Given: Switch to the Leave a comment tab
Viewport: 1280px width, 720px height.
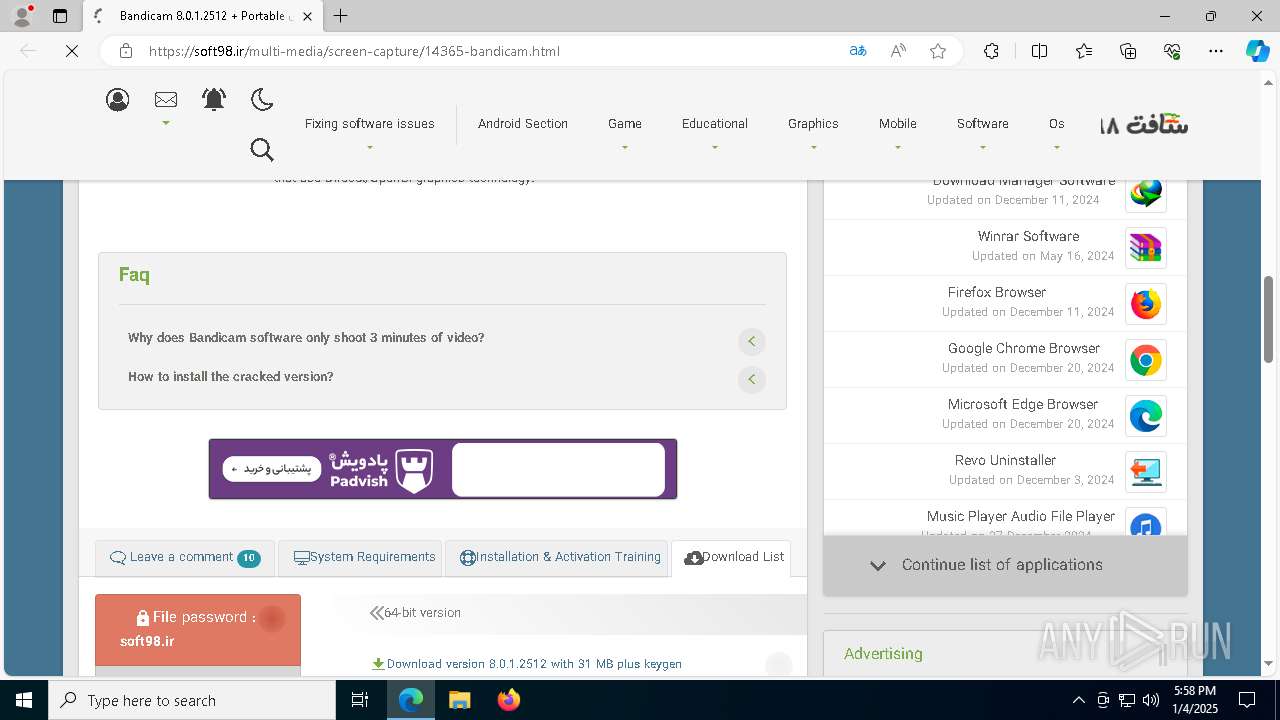Looking at the screenshot, I should 184,558.
